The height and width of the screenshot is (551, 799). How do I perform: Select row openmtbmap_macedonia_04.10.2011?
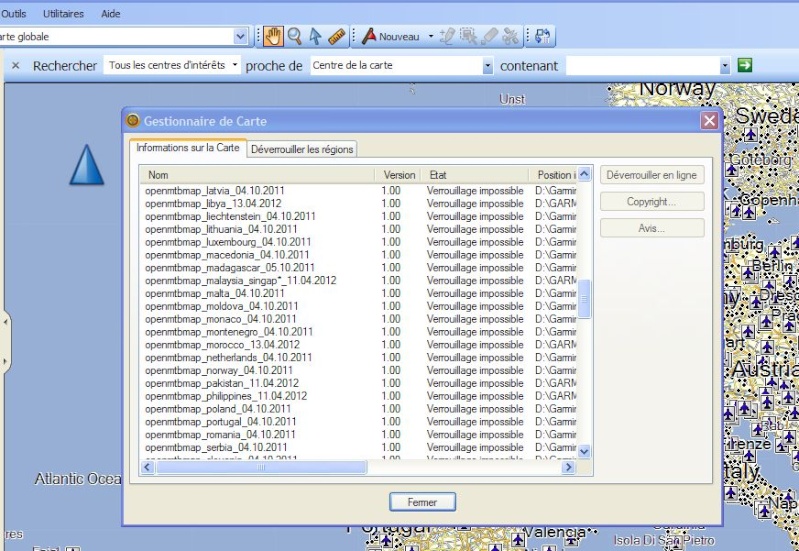[x=359, y=255]
